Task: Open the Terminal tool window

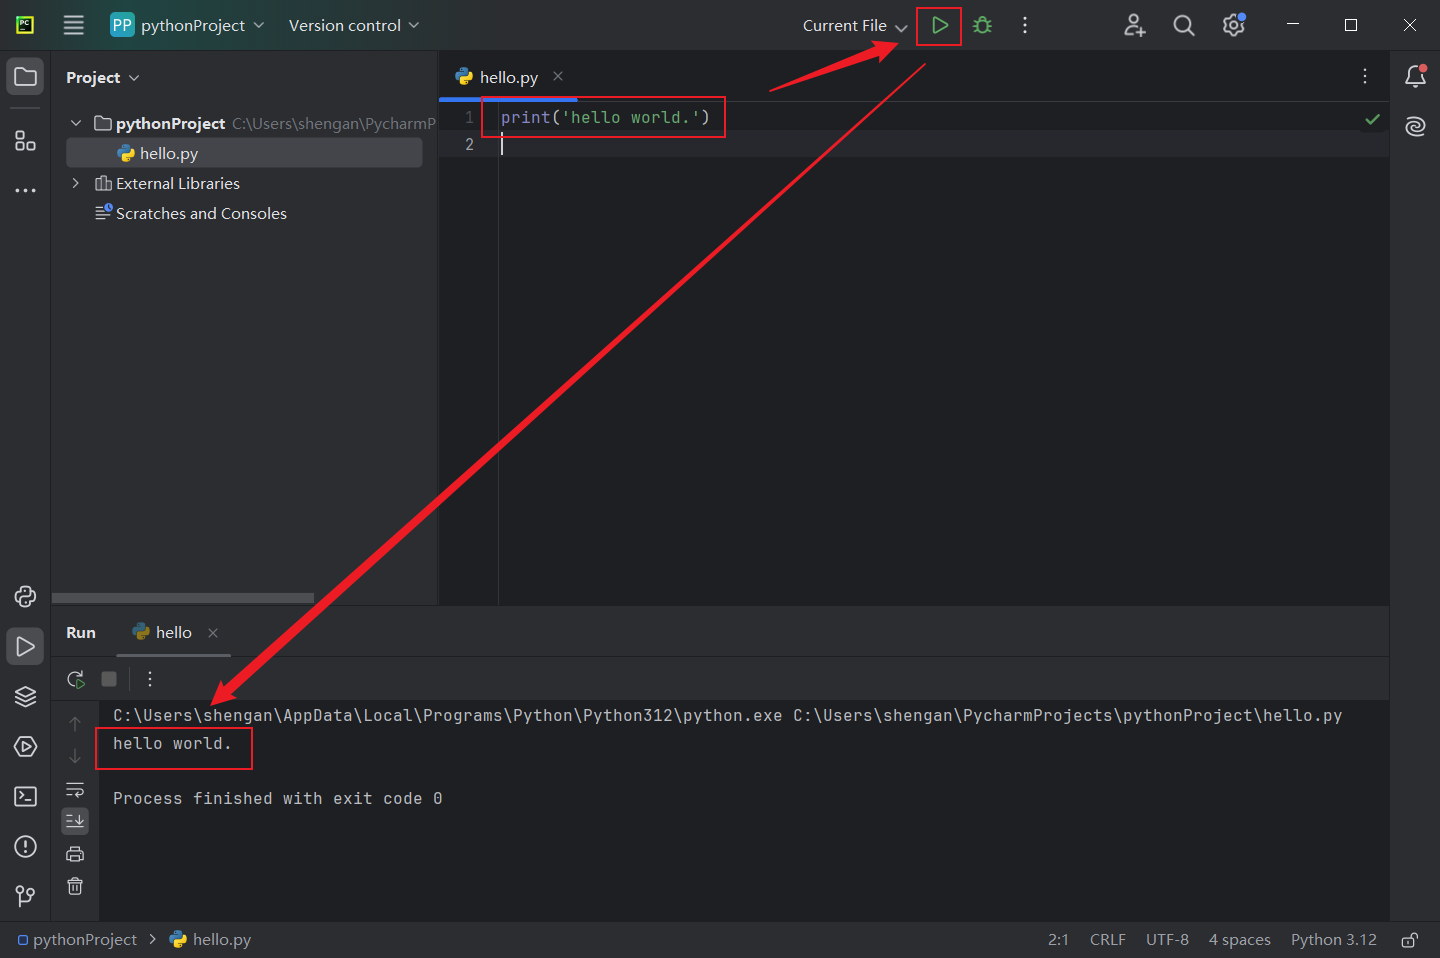Action: tap(25, 797)
